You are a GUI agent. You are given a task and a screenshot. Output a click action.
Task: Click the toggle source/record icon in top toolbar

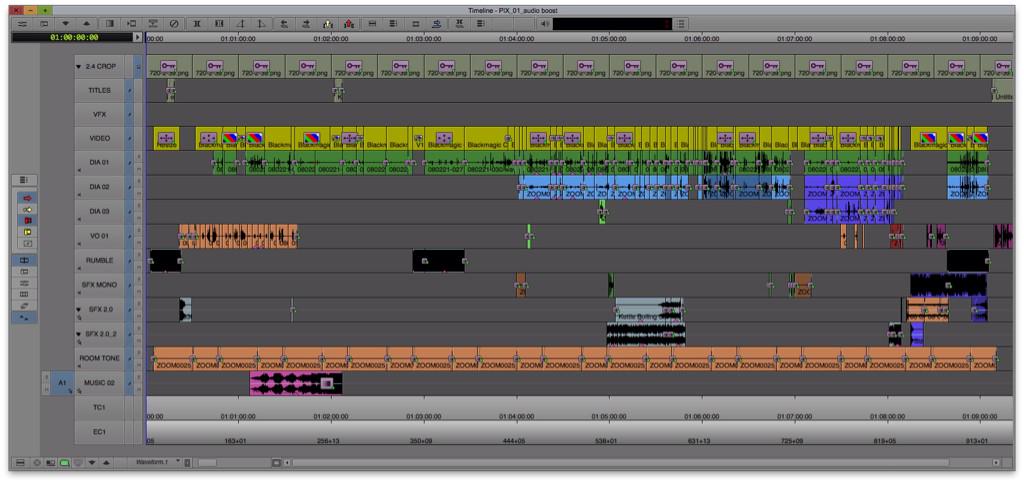[44, 23]
